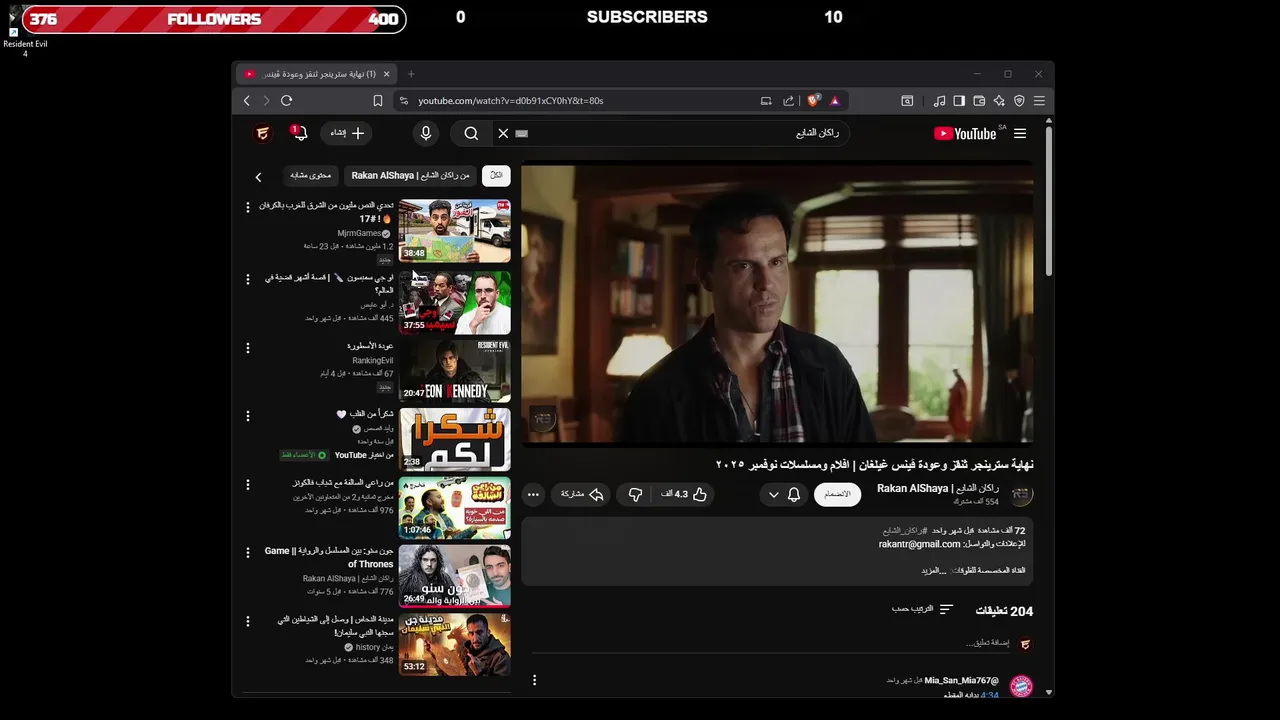Like the video with thumbs up
Viewport: 1280px width, 720px height.
point(684,494)
